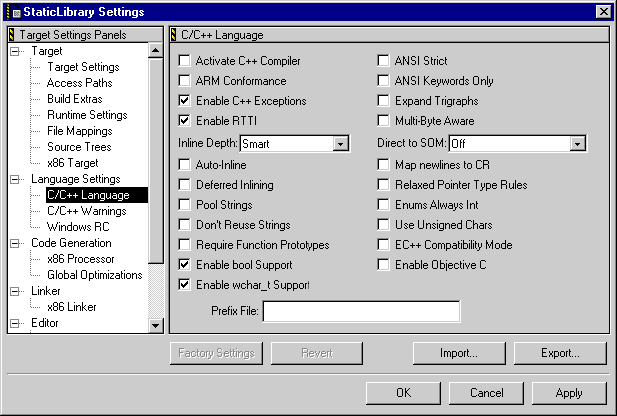Enable Relaxed Pointer Type Rules
The height and width of the screenshot is (416, 617).
pyautogui.click(x=383, y=185)
